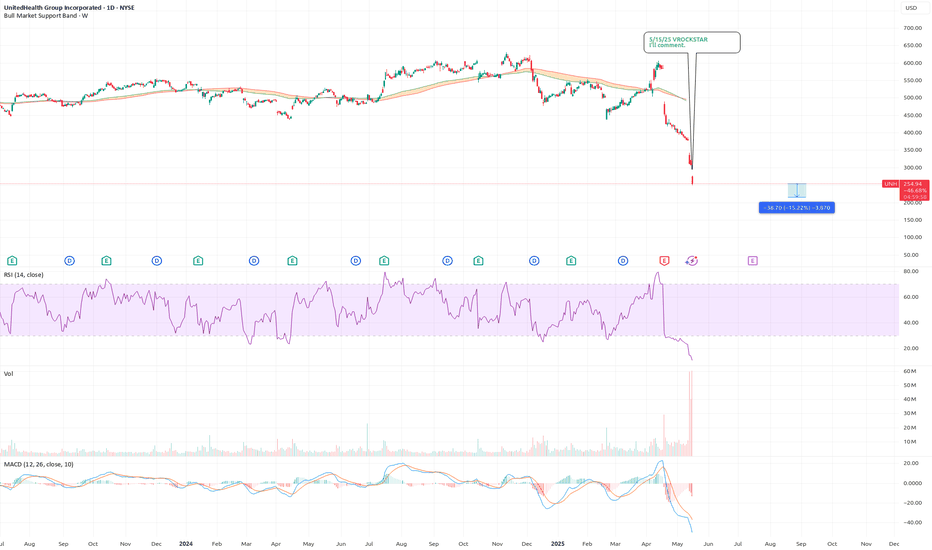Click the red UNH ticker price tag
This screenshot has width=932, height=550.
[x=890, y=184]
